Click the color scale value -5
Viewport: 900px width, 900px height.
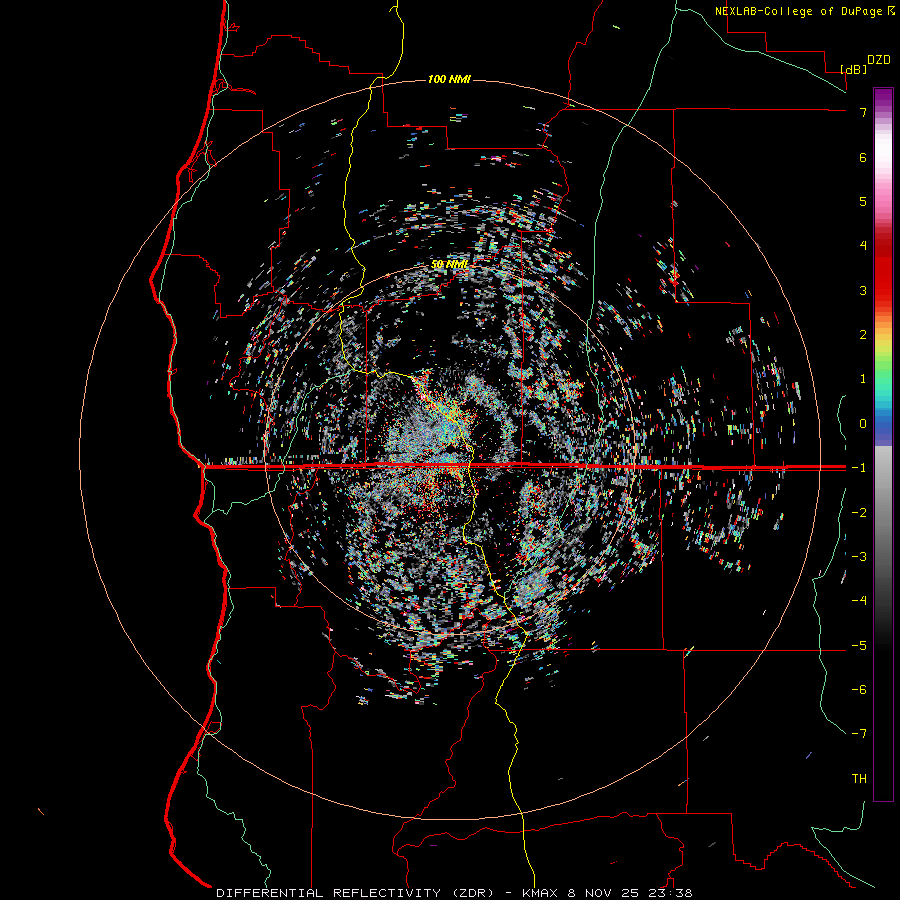pyautogui.click(x=859, y=646)
